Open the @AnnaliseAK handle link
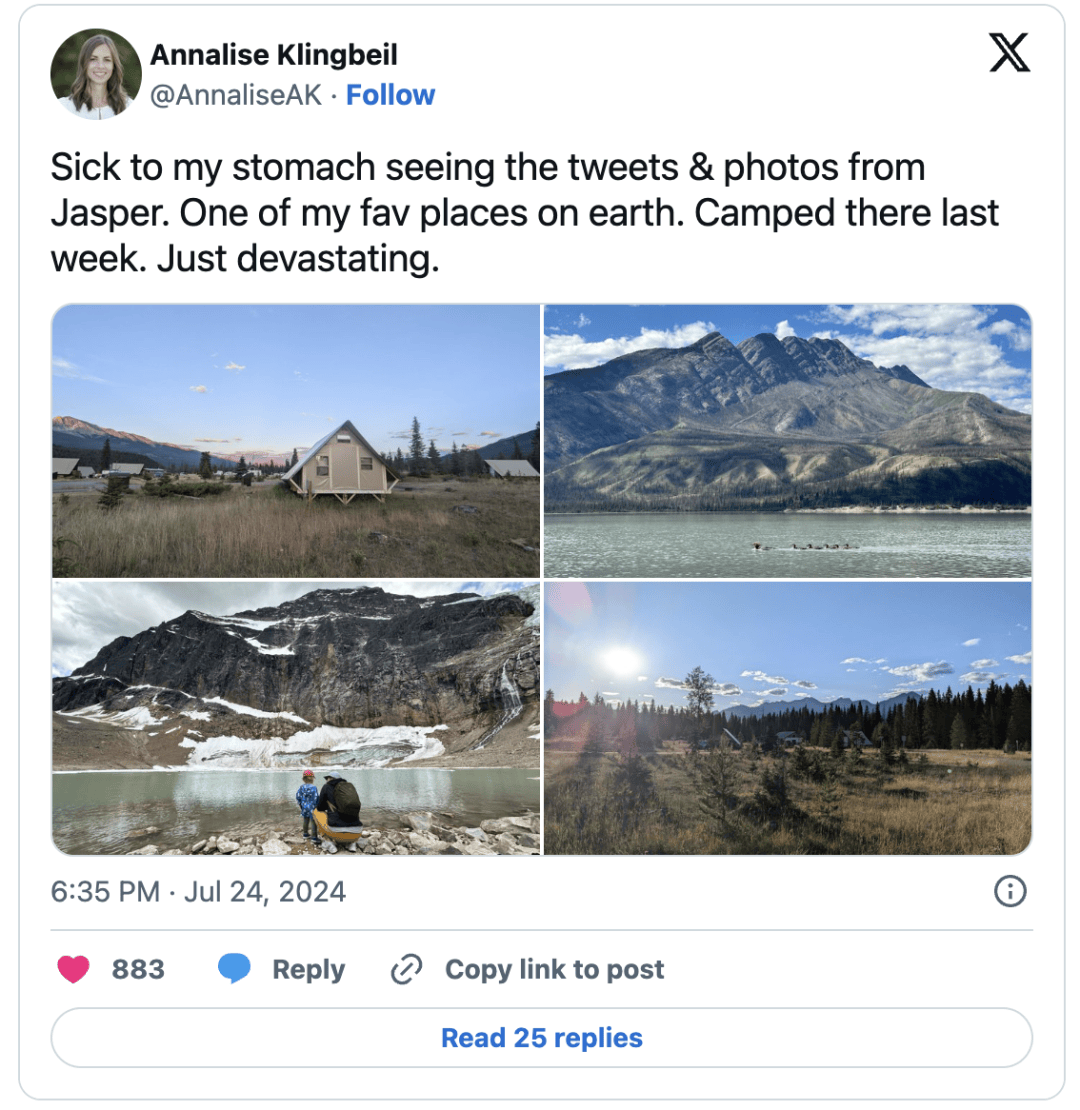 point(236,95)
